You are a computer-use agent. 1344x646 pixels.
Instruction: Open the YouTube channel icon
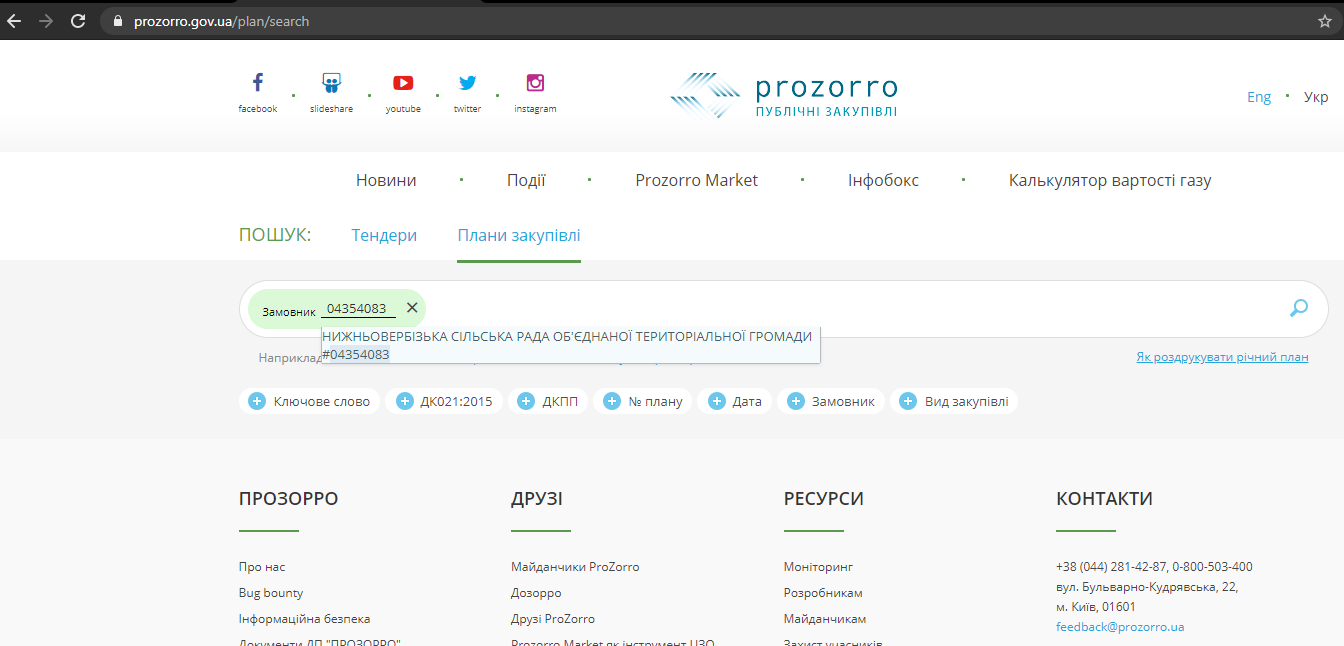tap(403, 84)
